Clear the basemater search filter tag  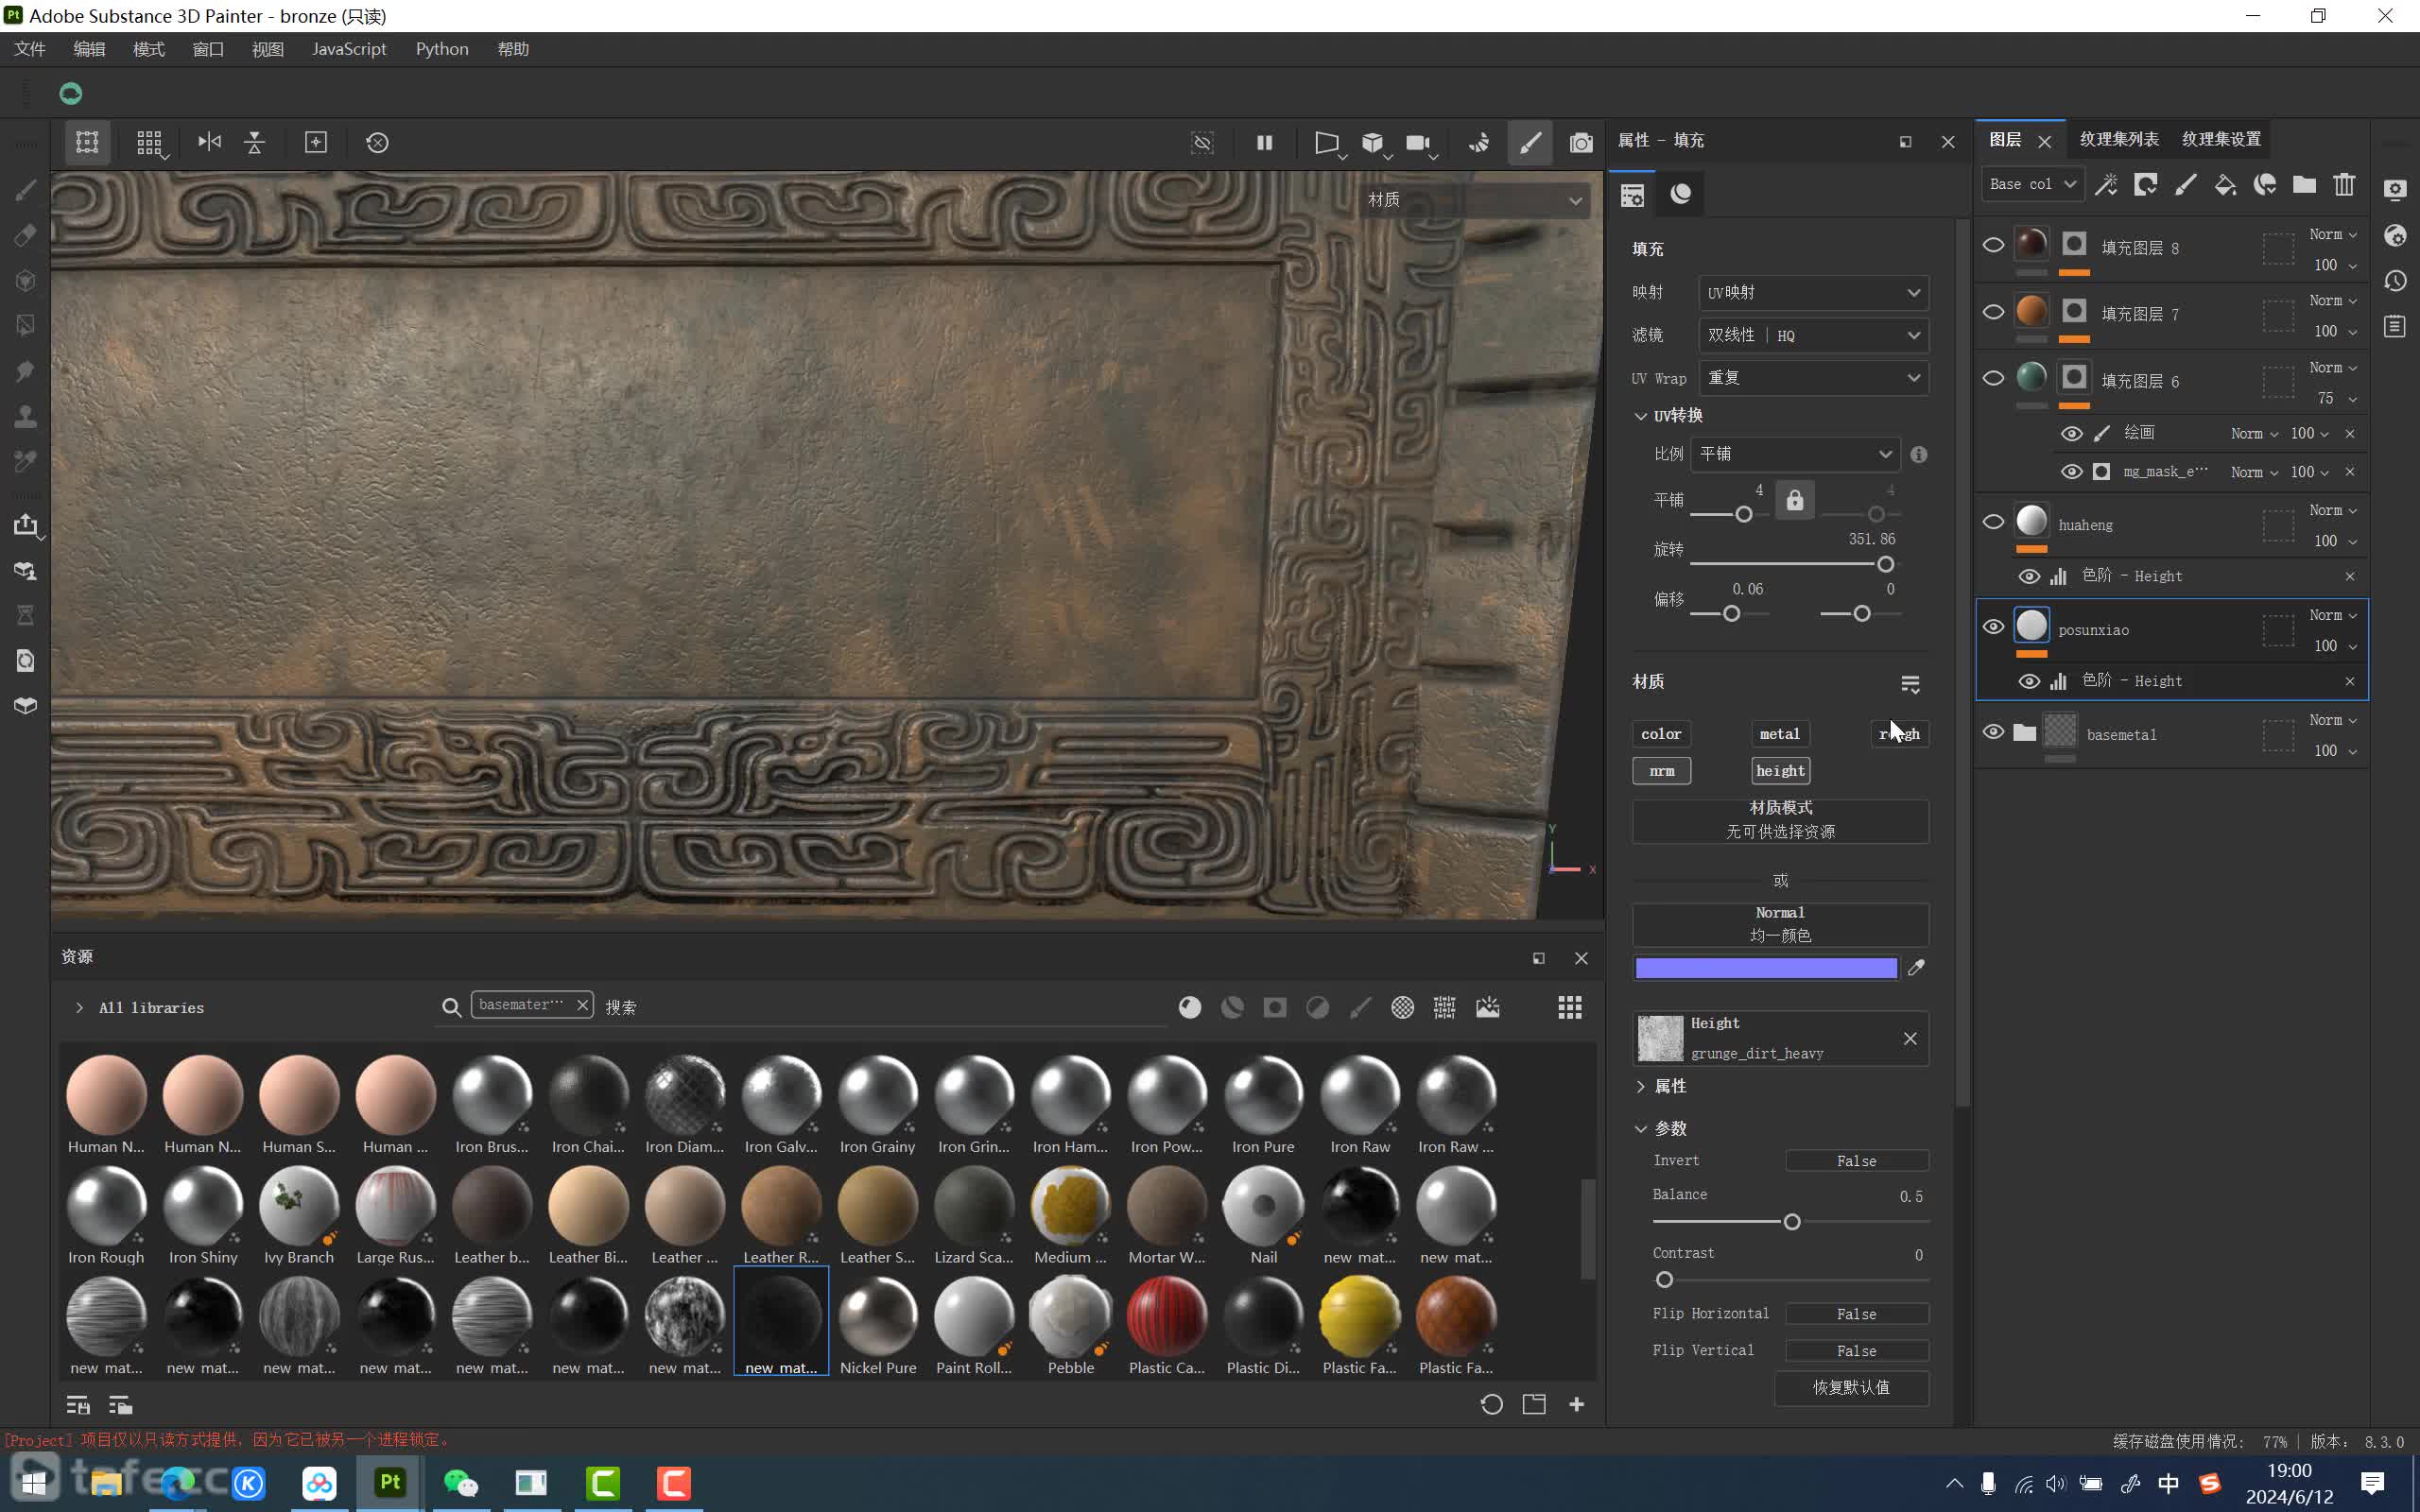click(582, 1005)
